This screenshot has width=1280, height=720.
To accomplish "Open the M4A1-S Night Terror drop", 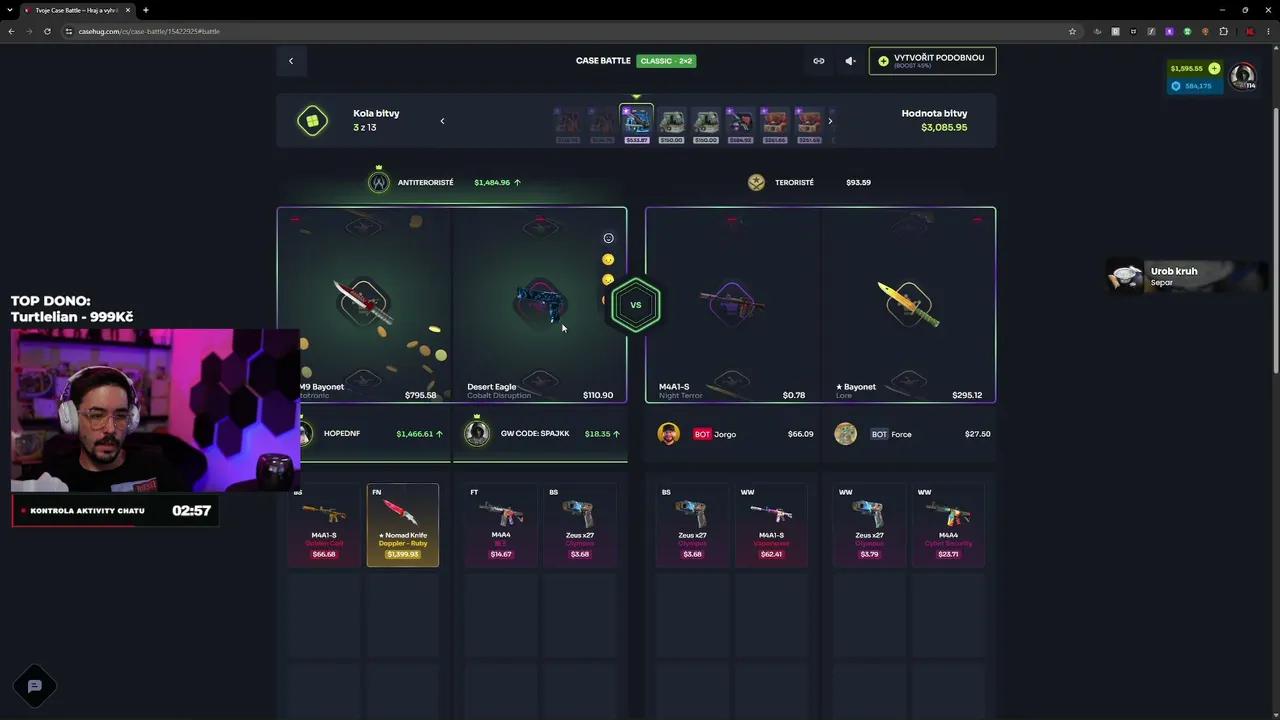I will pos(733,305).
